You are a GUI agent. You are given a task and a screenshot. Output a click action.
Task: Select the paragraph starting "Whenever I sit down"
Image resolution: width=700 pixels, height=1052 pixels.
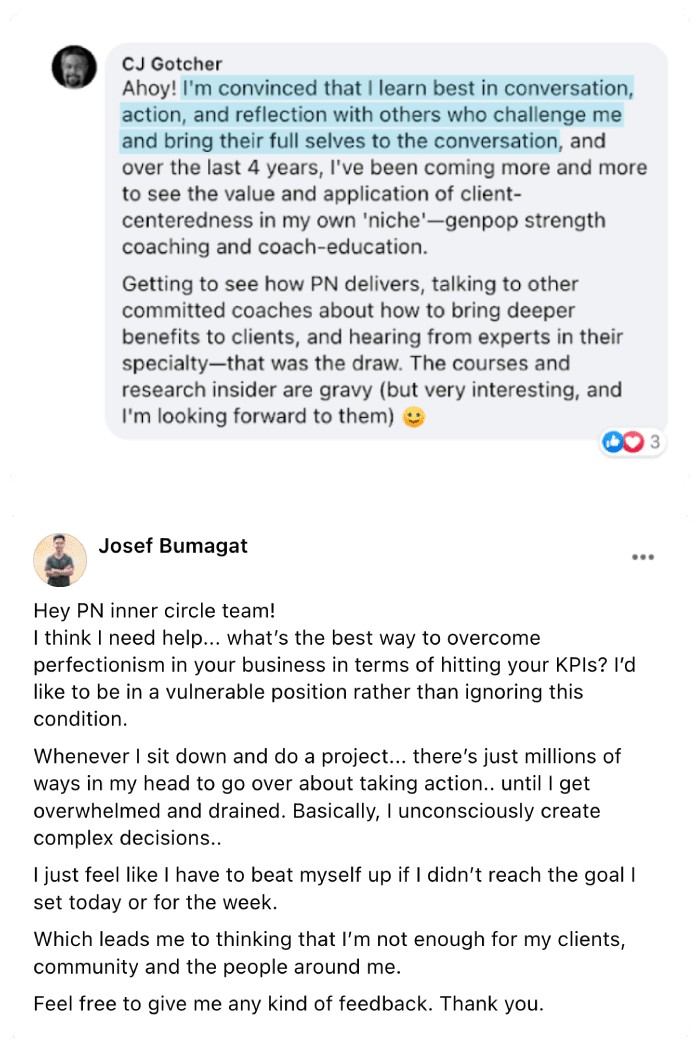[x=328, y=796]
